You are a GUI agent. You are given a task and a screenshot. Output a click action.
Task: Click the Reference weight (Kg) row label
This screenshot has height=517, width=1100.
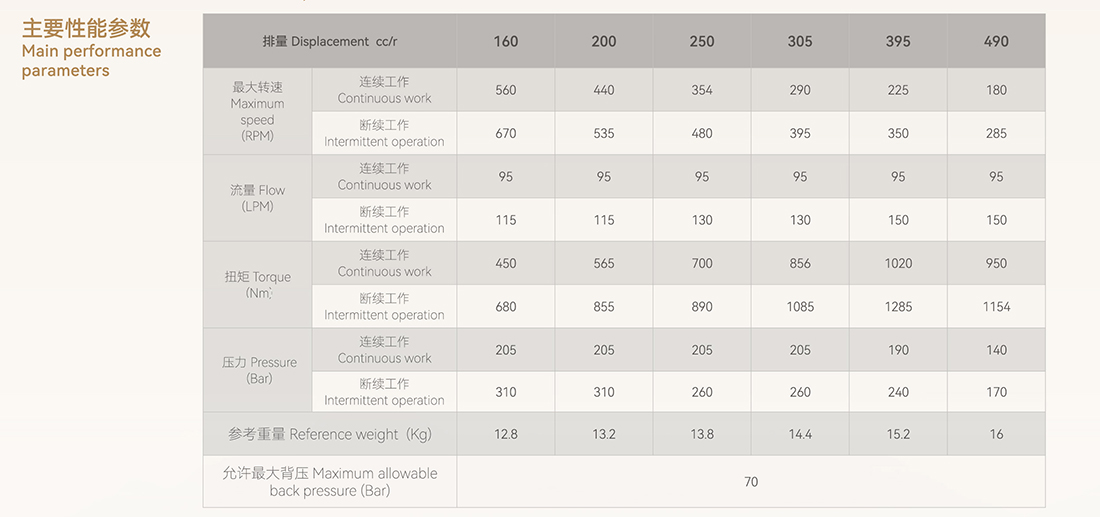[330, 434]
